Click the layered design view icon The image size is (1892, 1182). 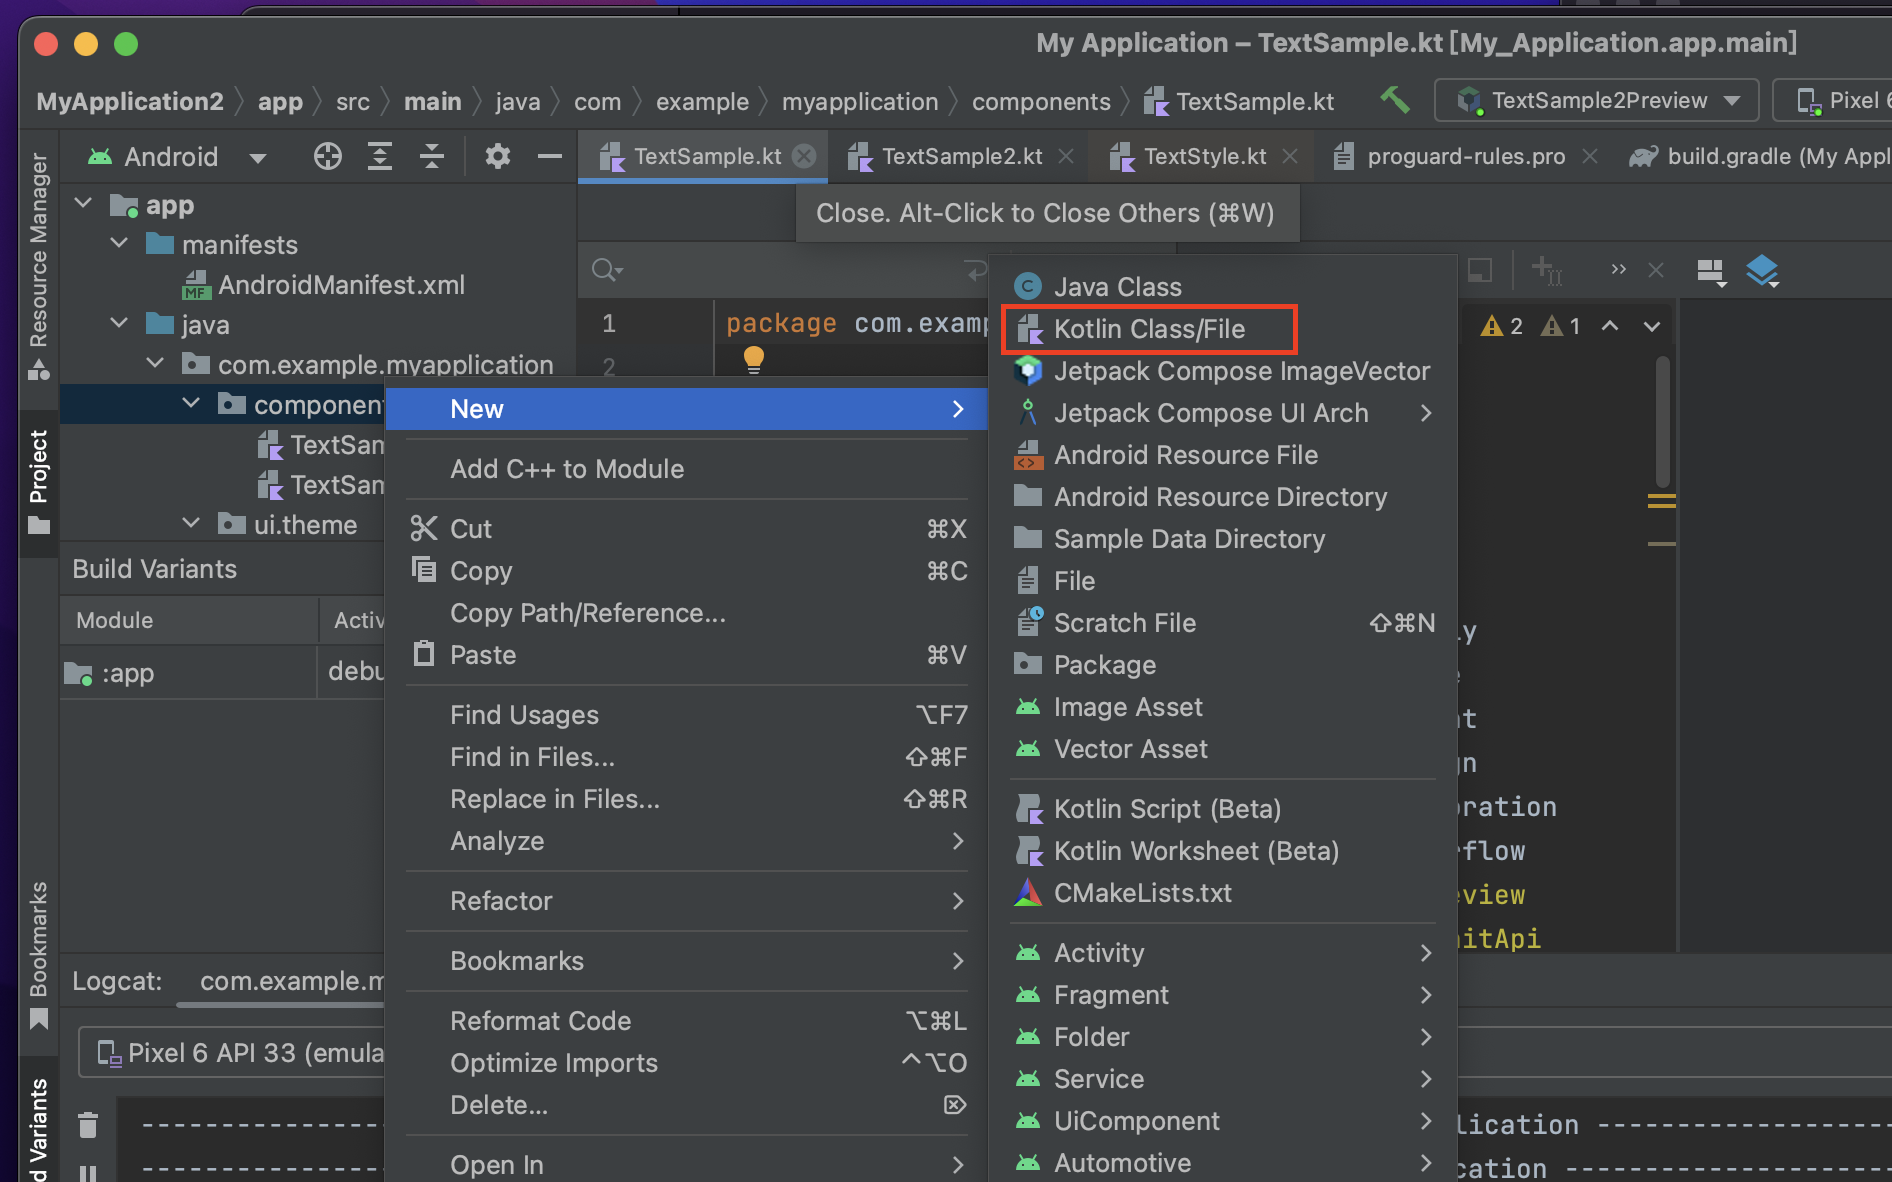1762,270
